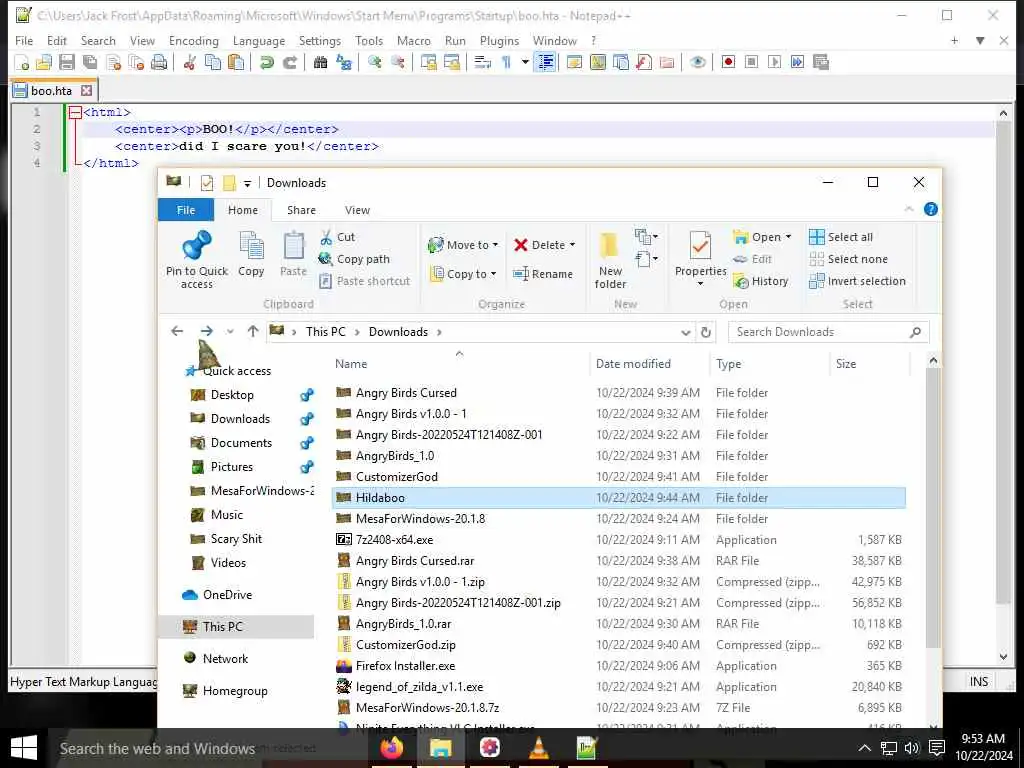Select the Hildaboo folder row
The width and height of the screenshot is (1024, 768).
tap(618, 498)
